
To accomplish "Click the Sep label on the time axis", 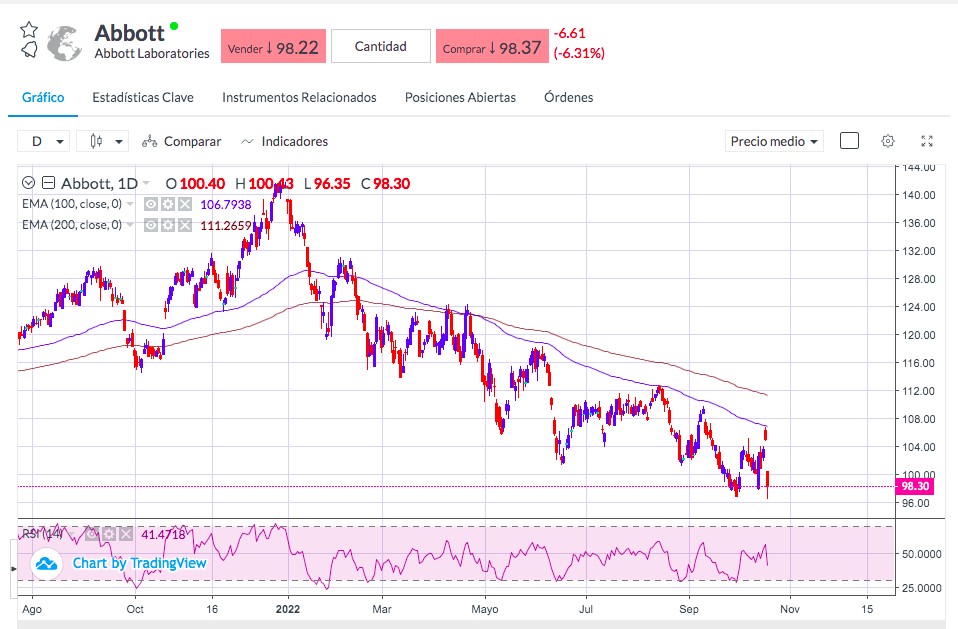I will pos(689,609).
